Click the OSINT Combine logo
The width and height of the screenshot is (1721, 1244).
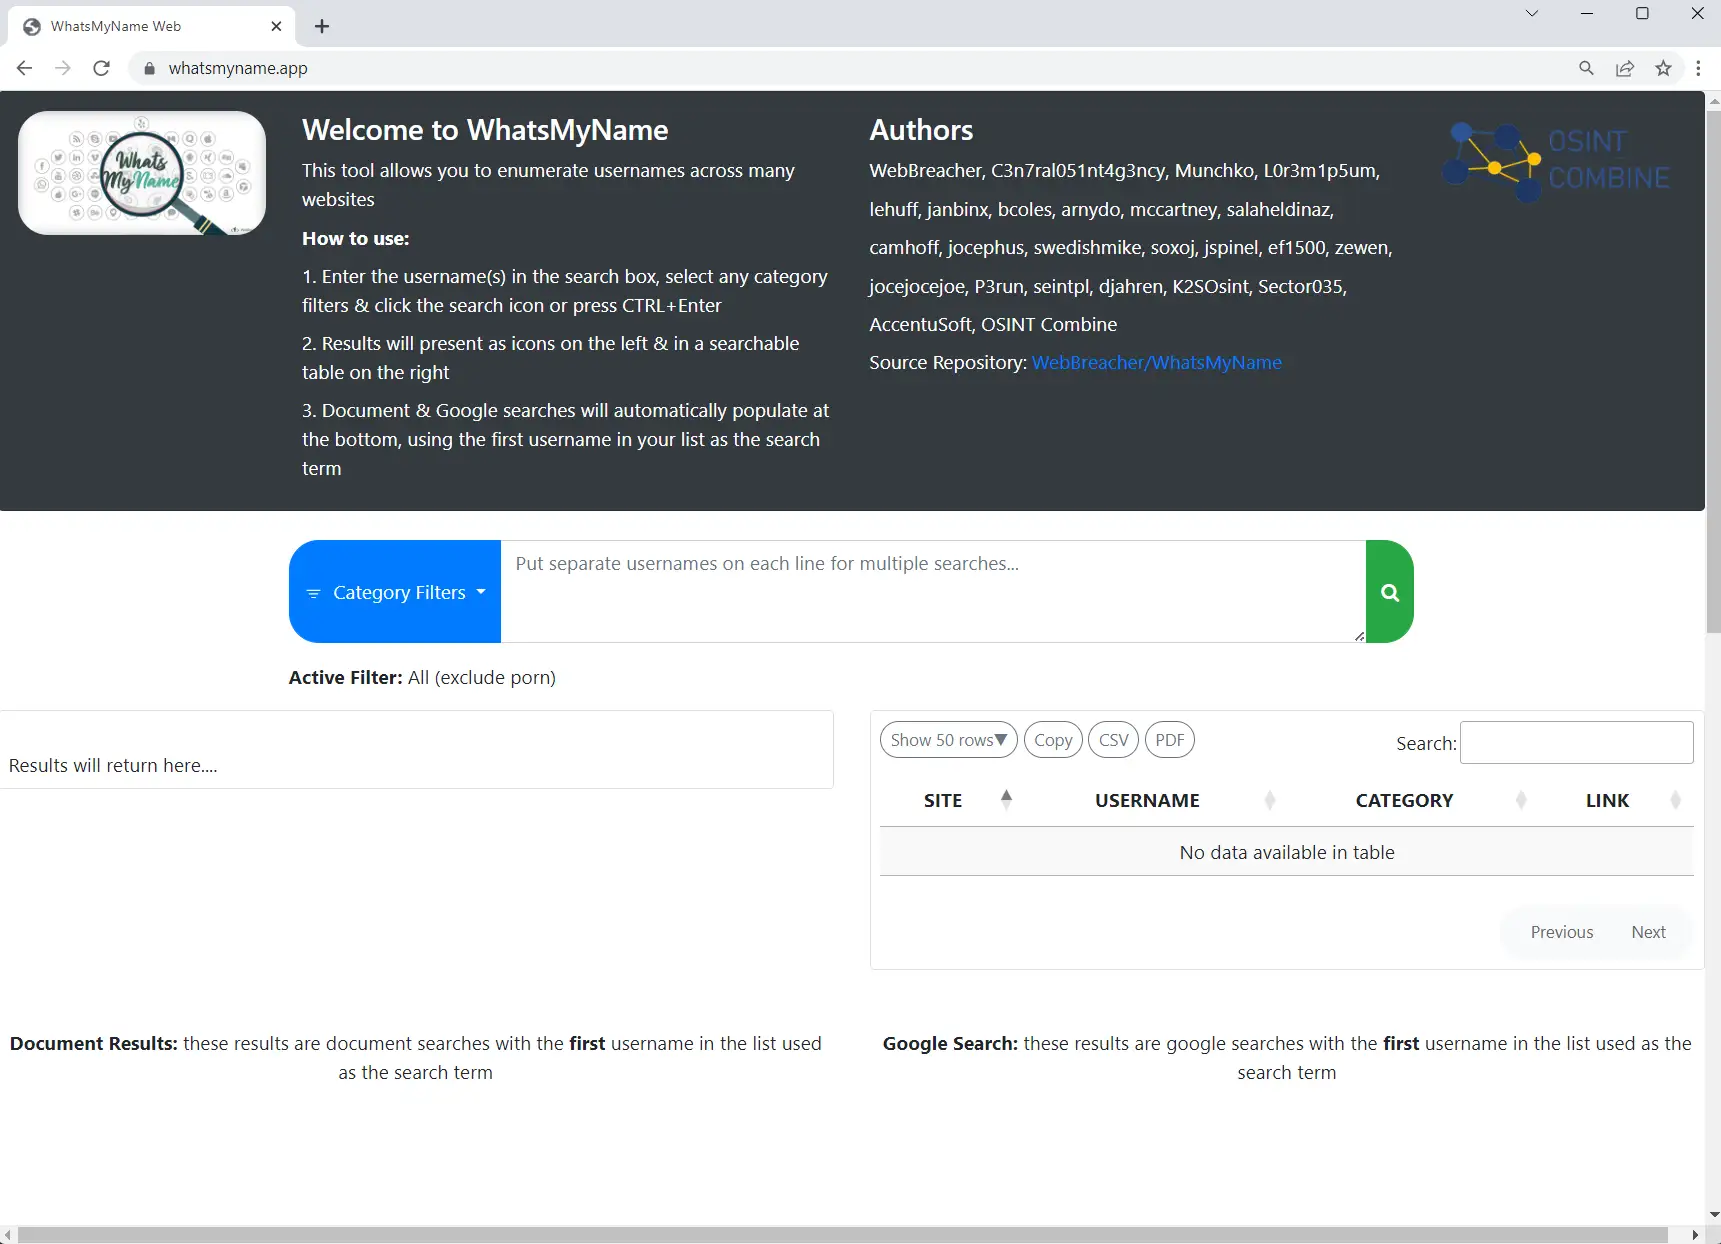click(1556, 161)
